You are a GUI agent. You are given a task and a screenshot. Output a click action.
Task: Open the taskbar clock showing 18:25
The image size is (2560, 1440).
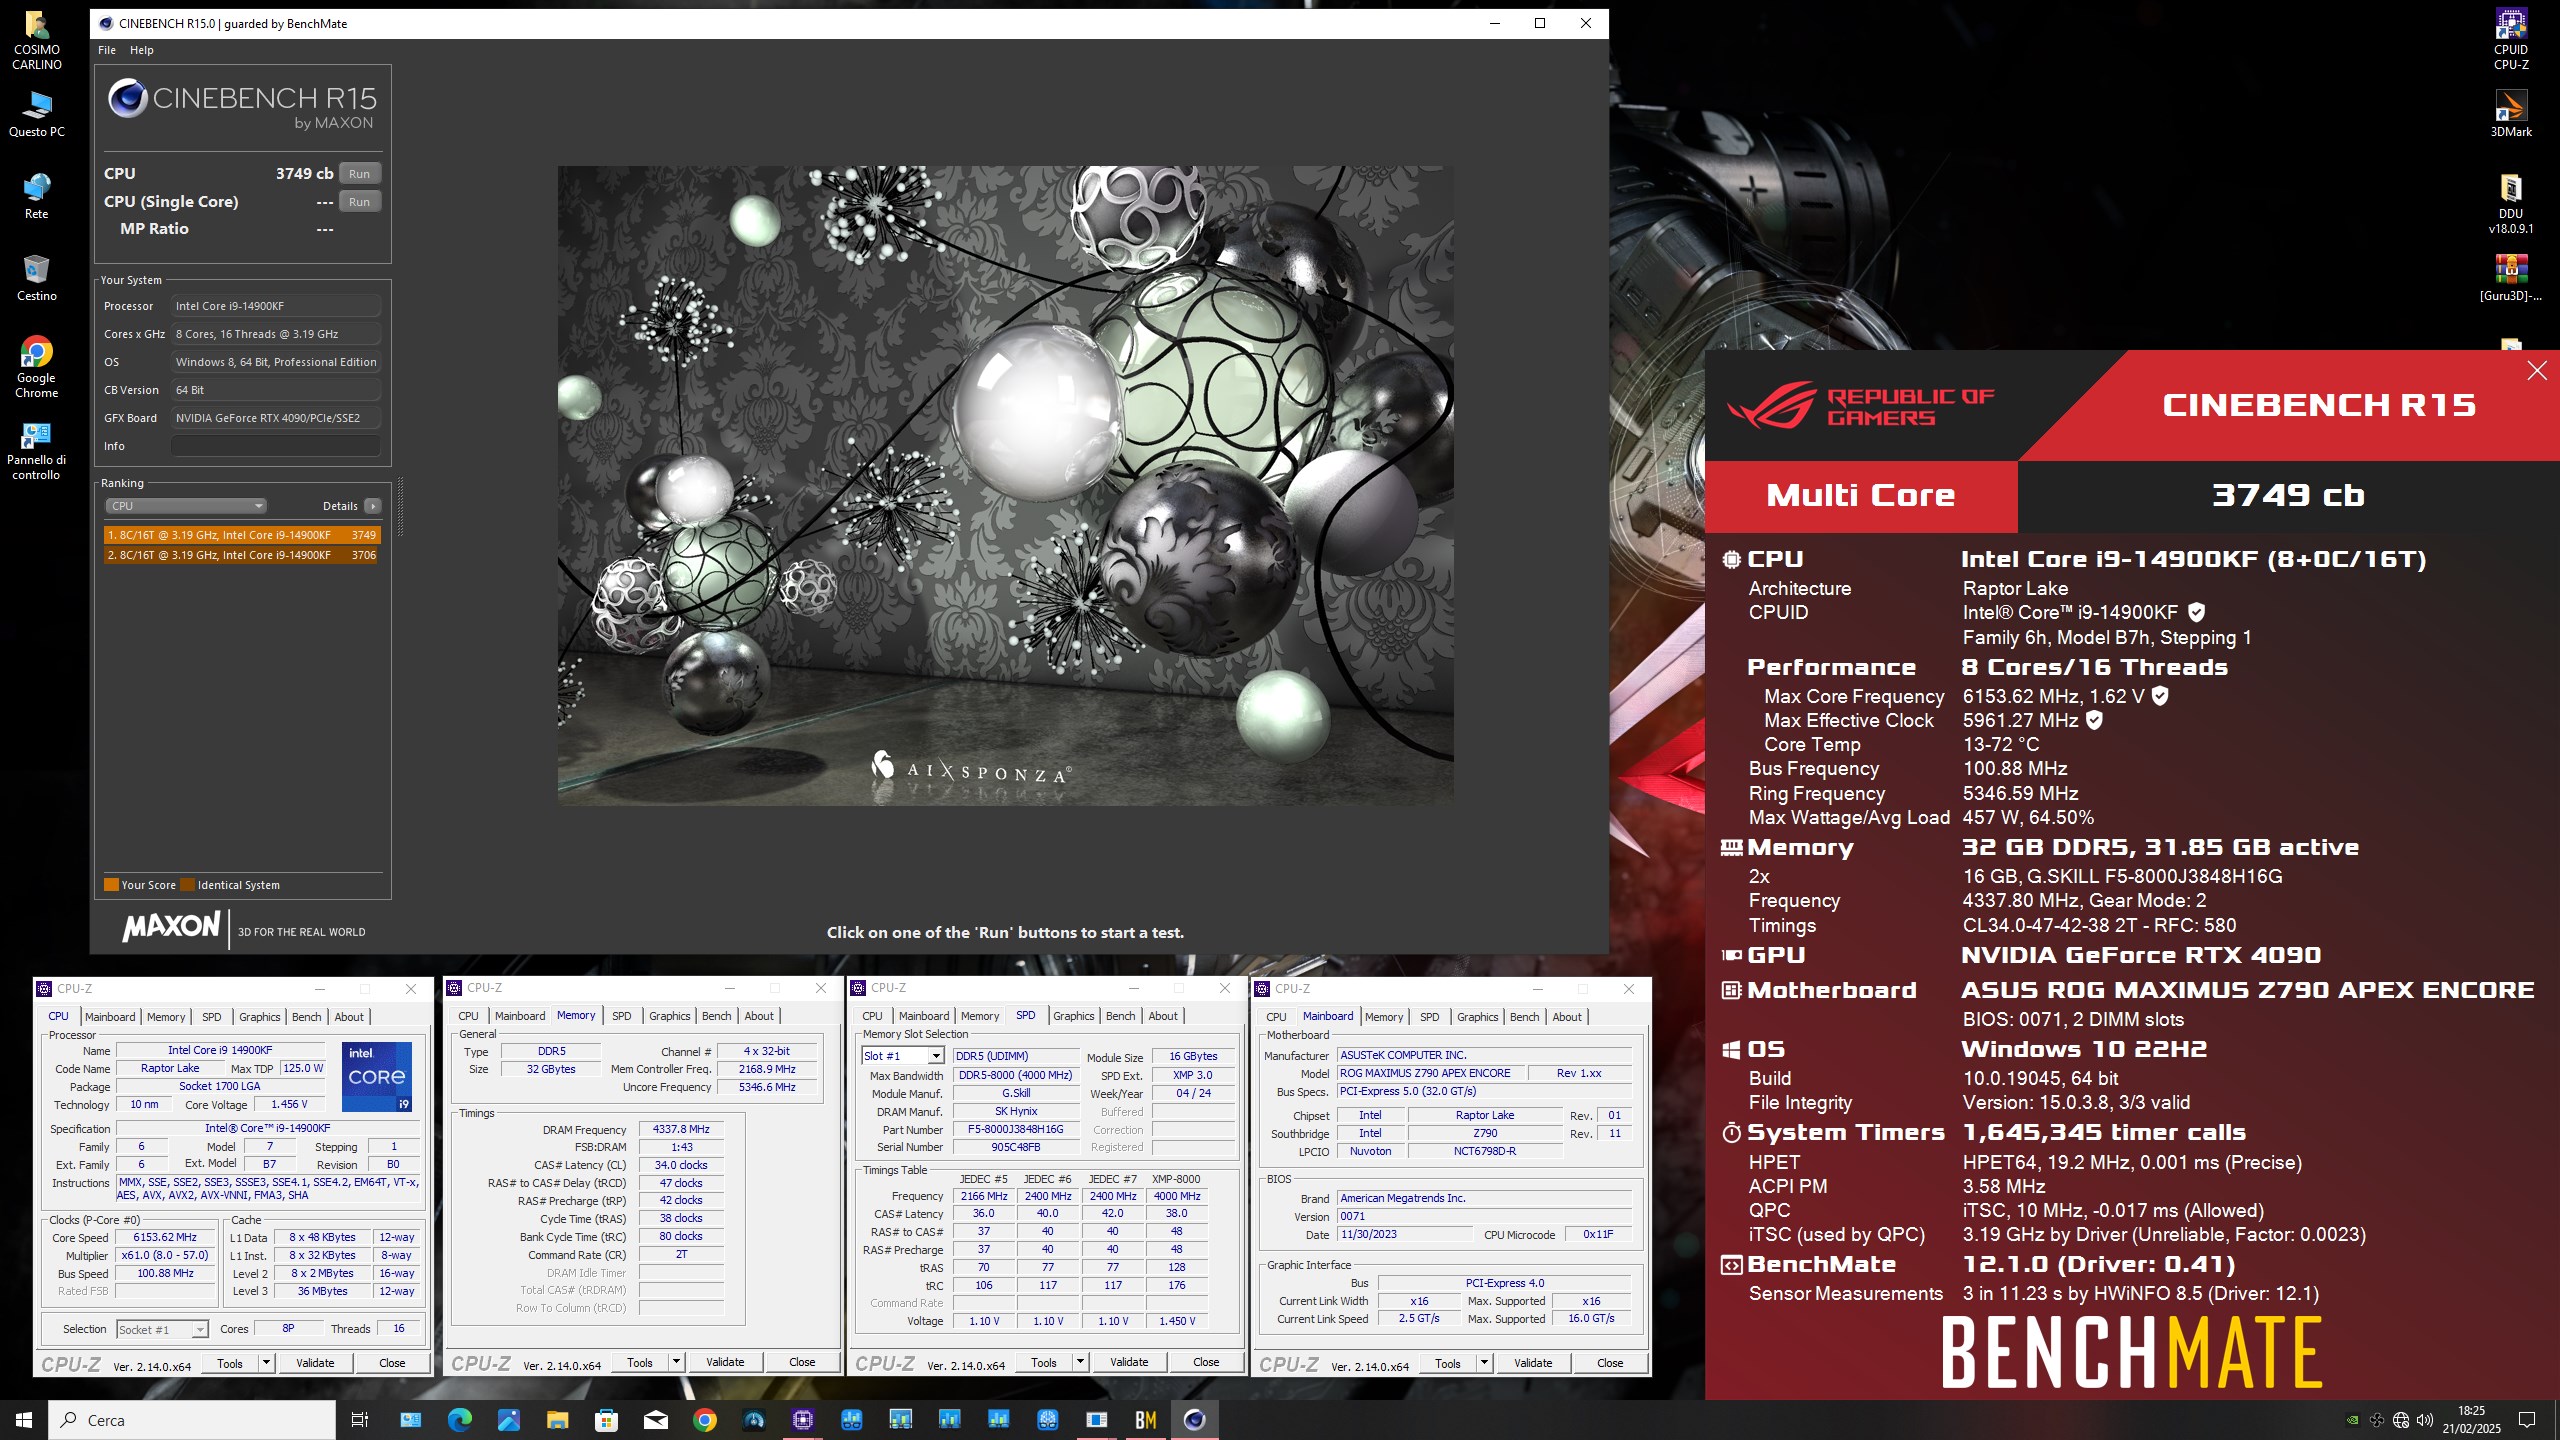2471,1420
